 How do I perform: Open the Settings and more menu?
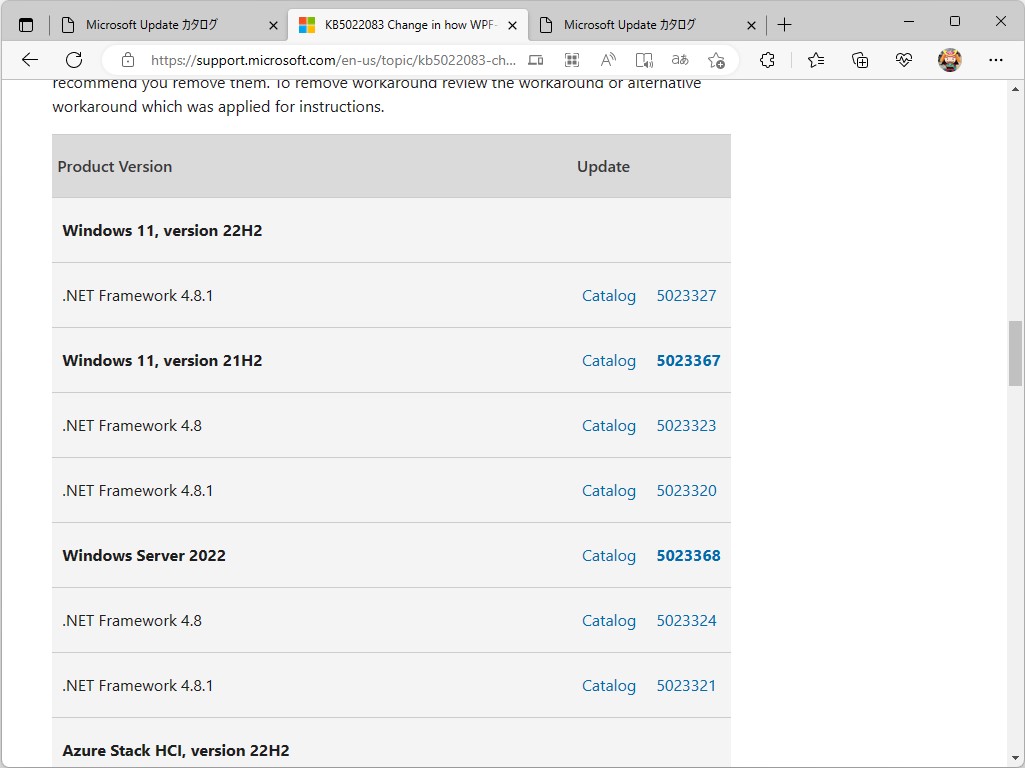(995, 60)
